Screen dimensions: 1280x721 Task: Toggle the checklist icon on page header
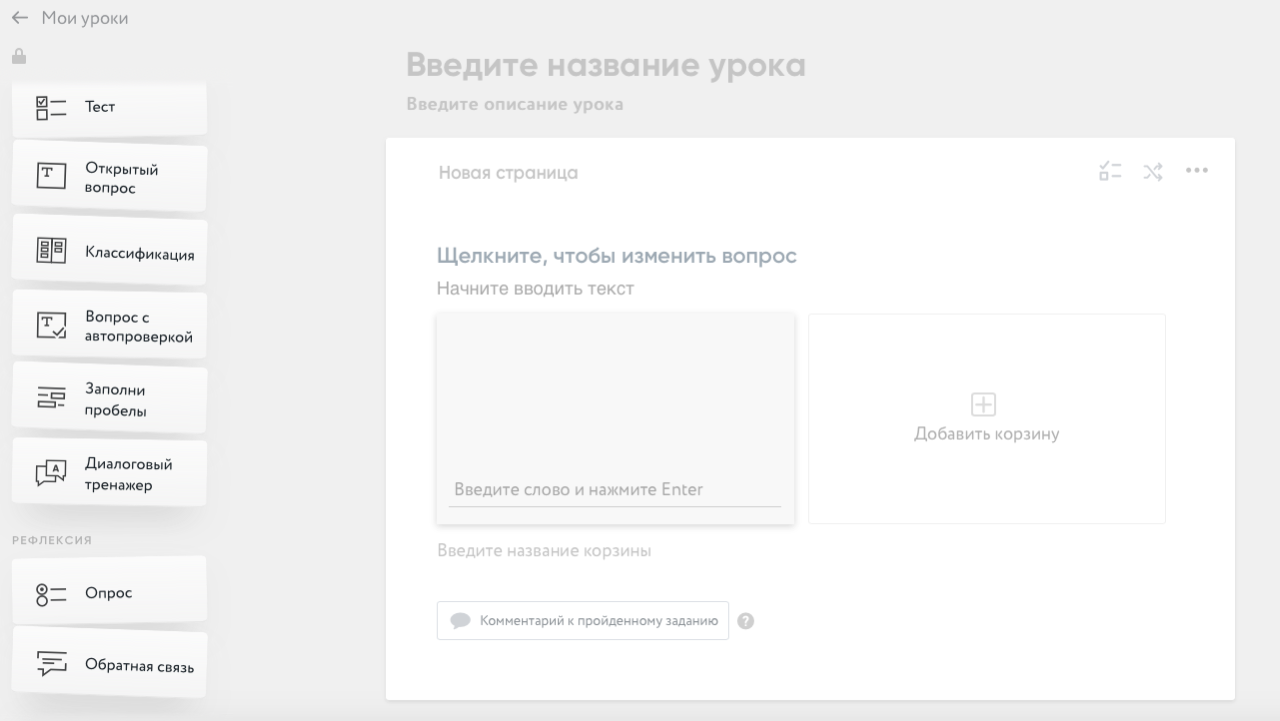coord(1110,171)
